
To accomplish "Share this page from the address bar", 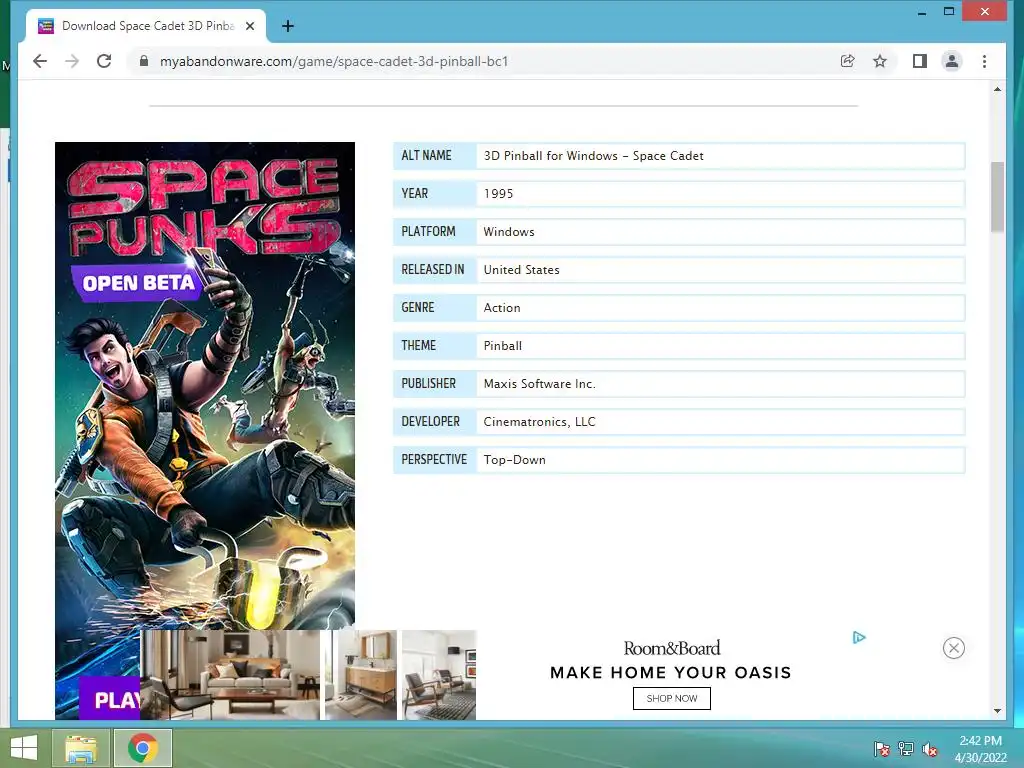I will pyautogui.click(x=847, y=61).
